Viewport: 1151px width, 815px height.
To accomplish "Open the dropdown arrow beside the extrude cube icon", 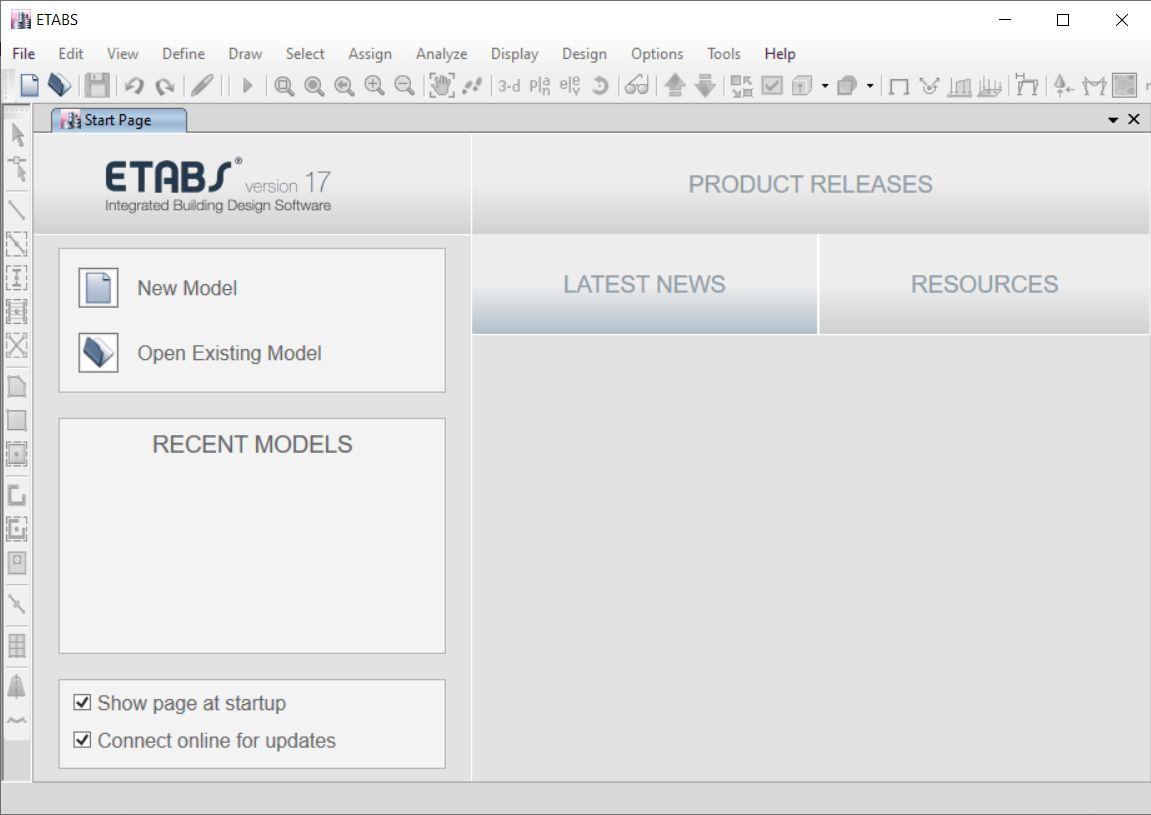I will click(825, 86).
